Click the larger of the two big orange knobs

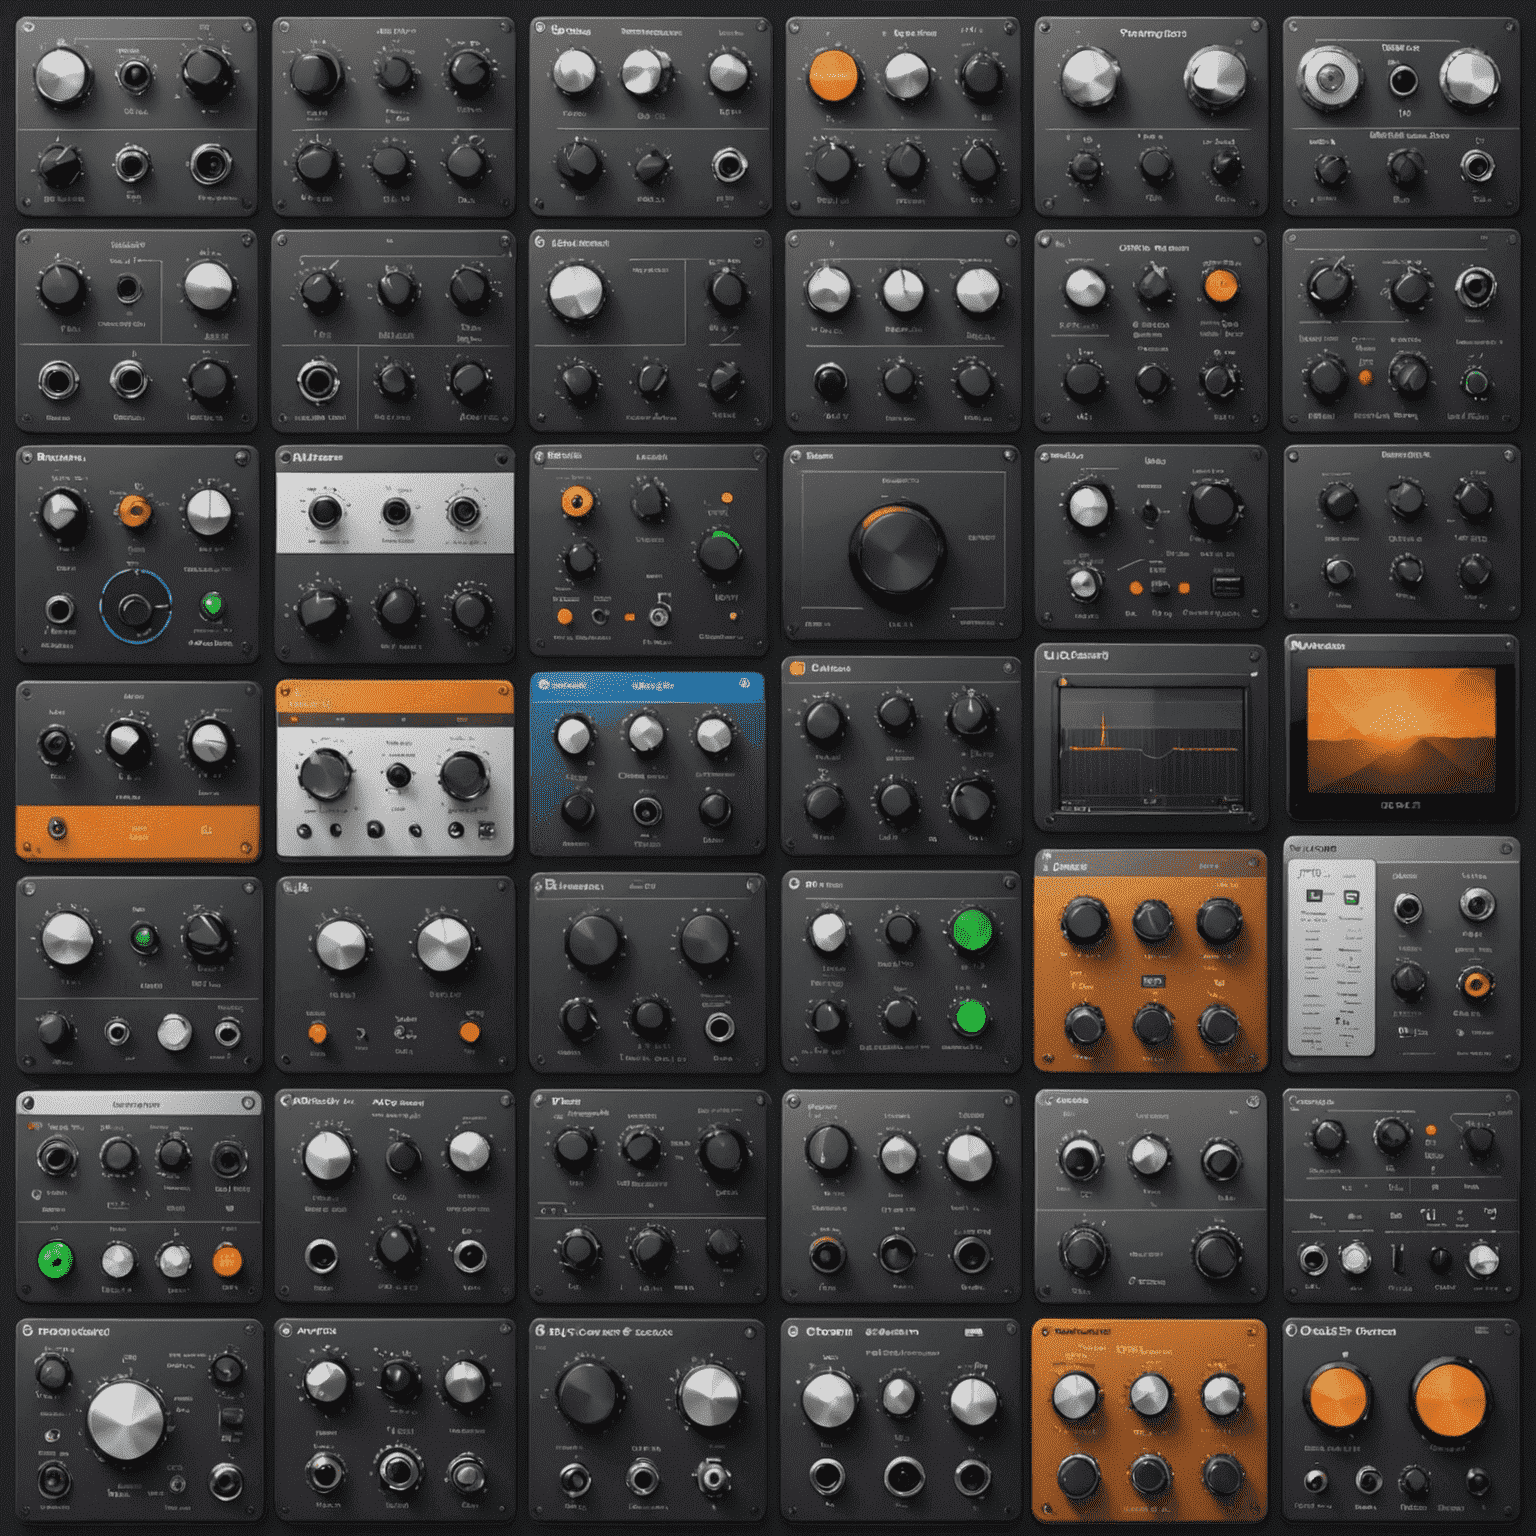pos(1450,1399)
